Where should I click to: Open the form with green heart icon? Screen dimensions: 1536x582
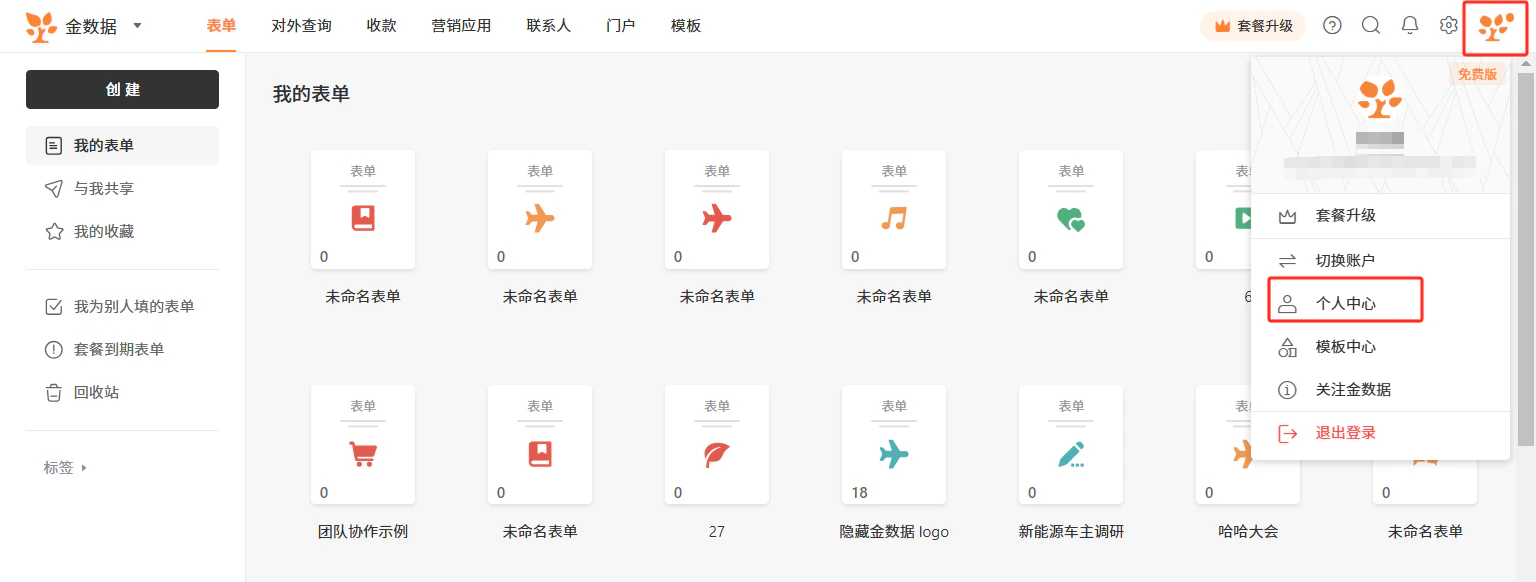(1071, 210)
